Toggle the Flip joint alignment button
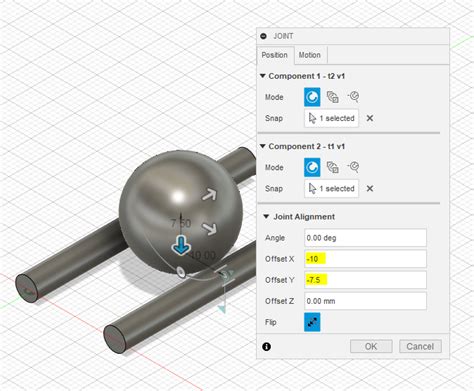This screenshot has width=474, height=391. coord(312,322)
